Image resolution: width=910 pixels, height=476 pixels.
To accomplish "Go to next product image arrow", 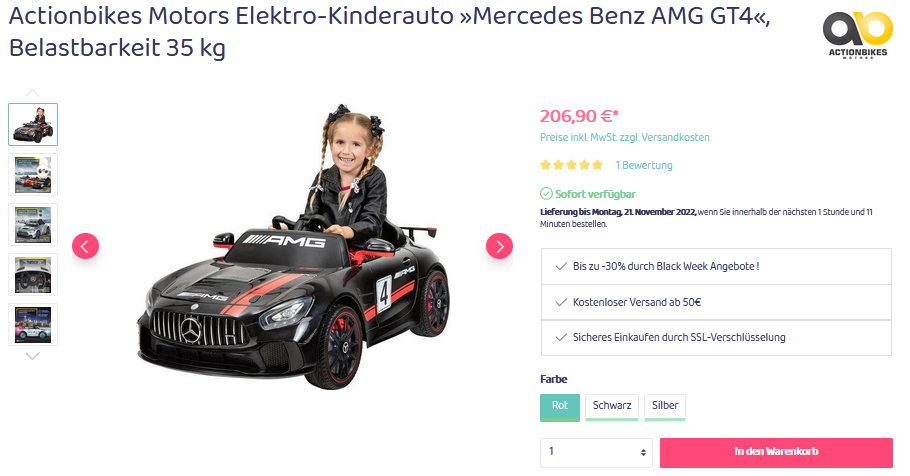I will [499, 247].
